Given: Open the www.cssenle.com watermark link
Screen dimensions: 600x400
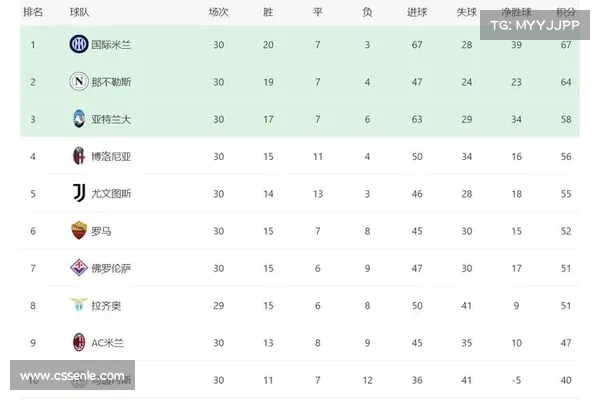Looking at the screenshot, I should 72,375.
